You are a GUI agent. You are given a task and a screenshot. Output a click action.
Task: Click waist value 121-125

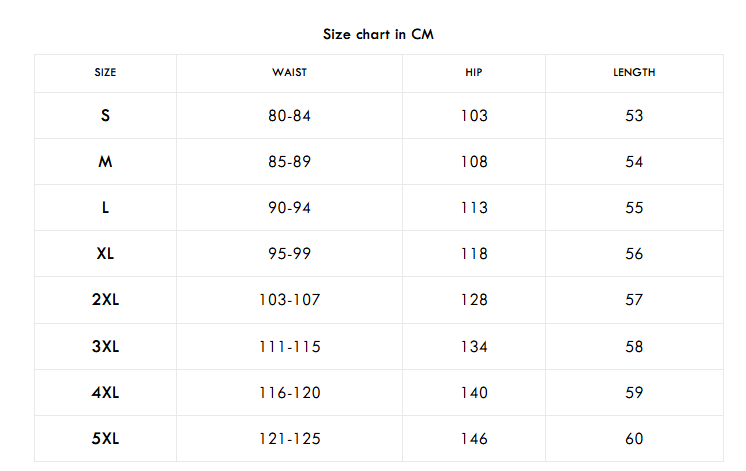(289, 439)
